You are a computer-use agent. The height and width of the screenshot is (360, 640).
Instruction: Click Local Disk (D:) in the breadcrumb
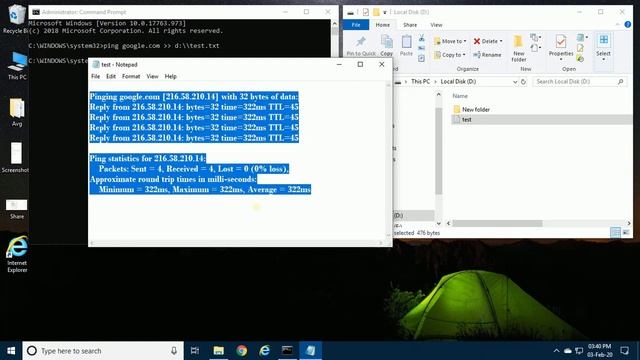click(458, 82)
